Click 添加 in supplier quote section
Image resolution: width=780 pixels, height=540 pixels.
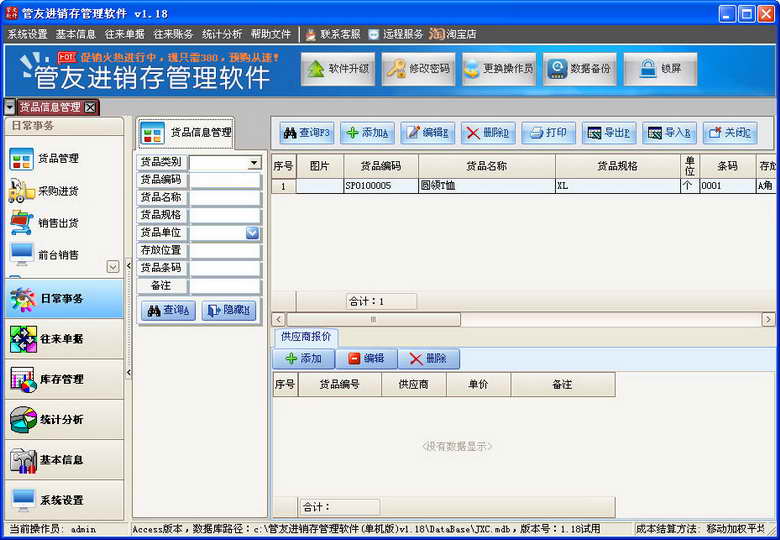click(304, 359)
